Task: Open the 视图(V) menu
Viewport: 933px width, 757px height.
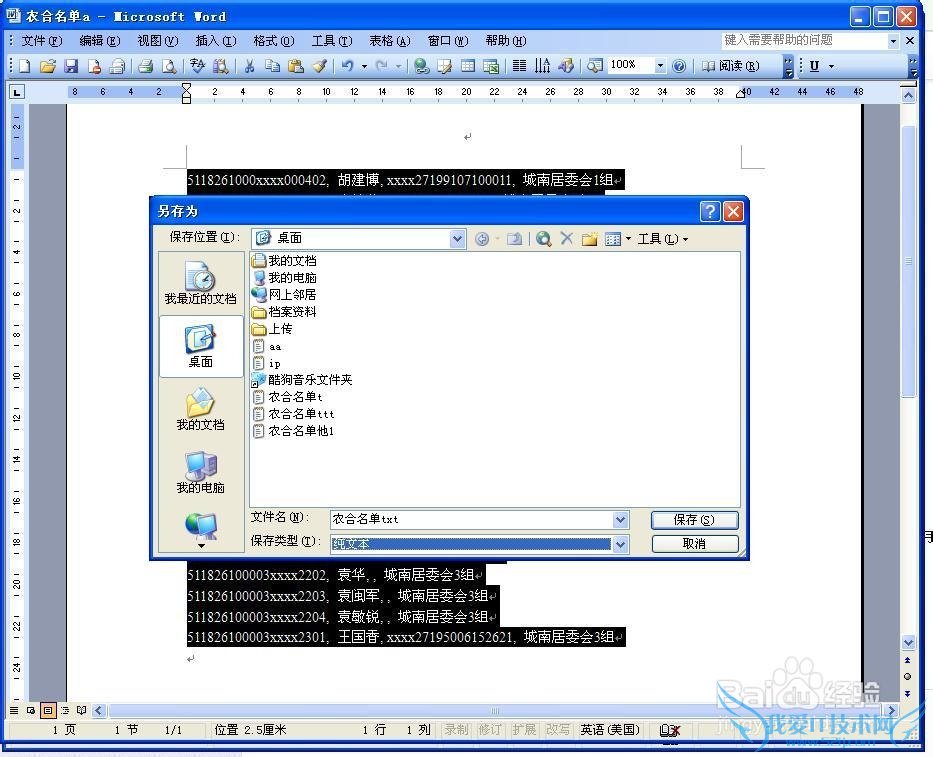Action: coord(158,40)
